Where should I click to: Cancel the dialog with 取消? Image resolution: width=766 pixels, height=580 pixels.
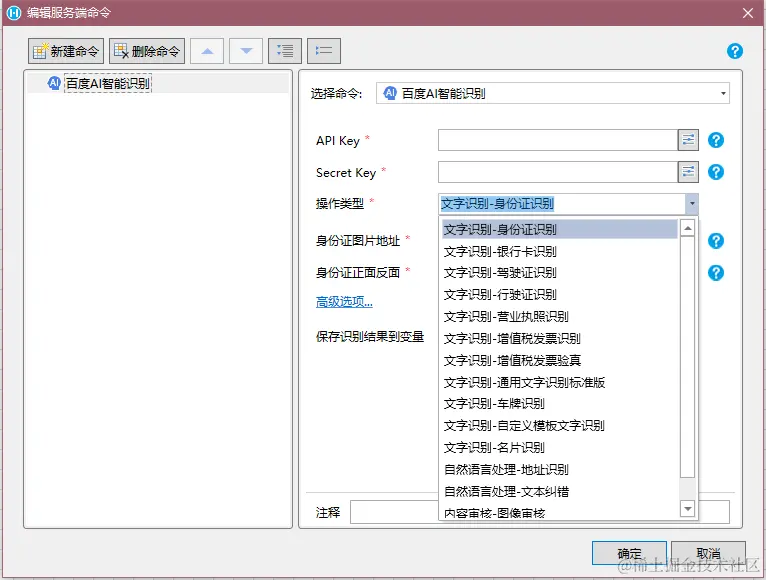pyautogui.click(x=708, y=553)
